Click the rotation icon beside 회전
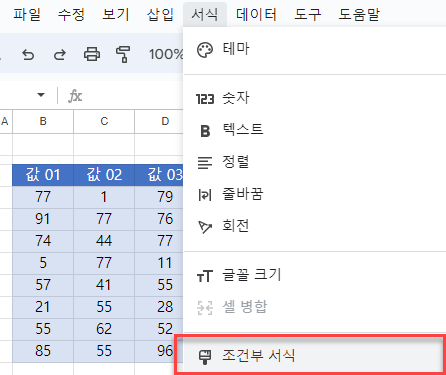Viewport: 446px width, 375px height. pos(205,227)
